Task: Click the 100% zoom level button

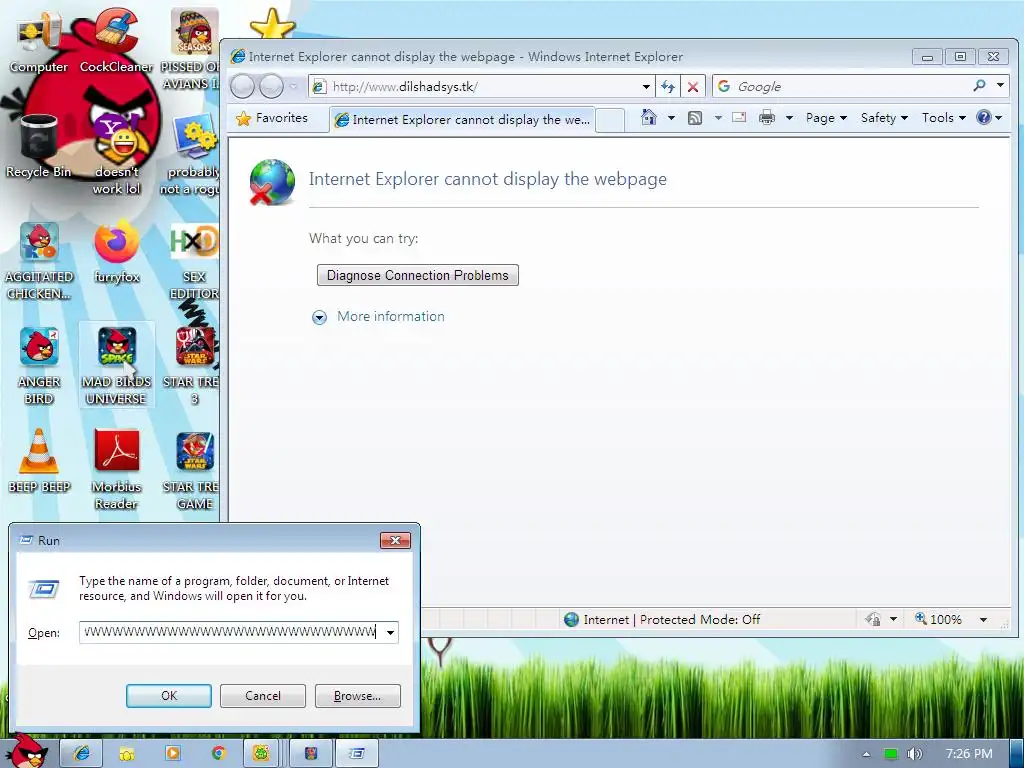Action: [939, 619]
